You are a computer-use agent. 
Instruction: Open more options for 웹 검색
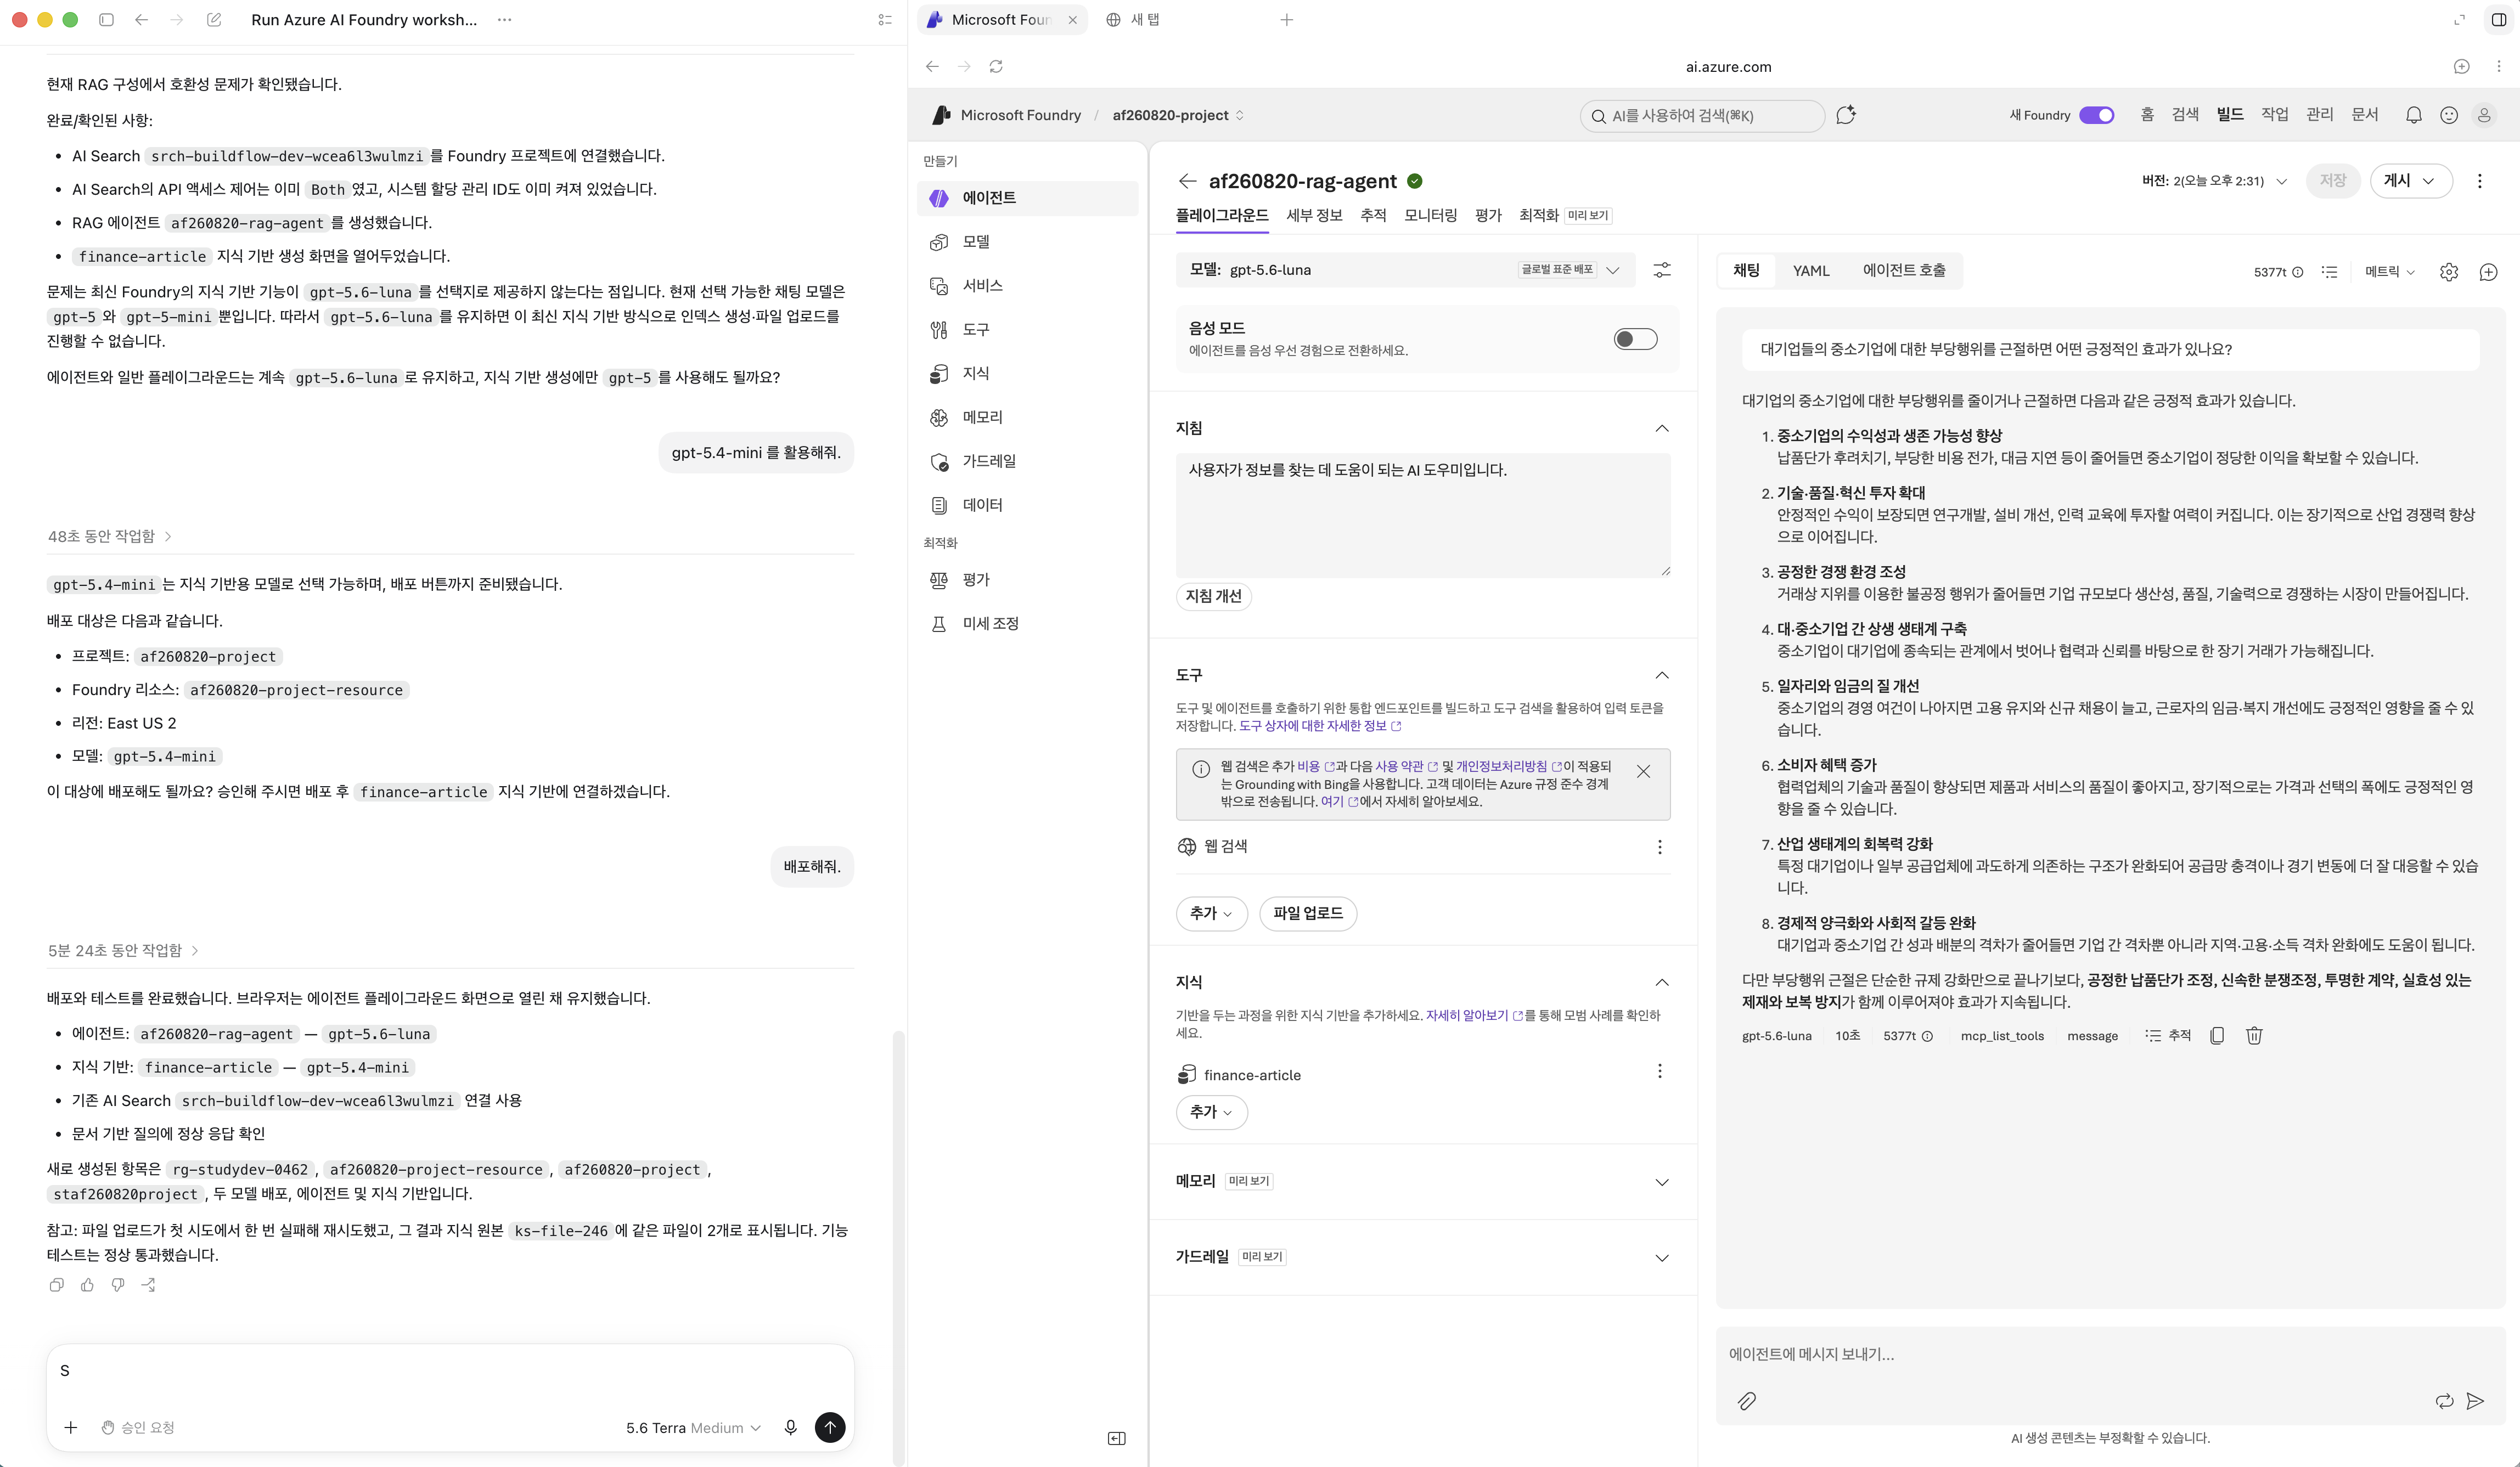1660,848
